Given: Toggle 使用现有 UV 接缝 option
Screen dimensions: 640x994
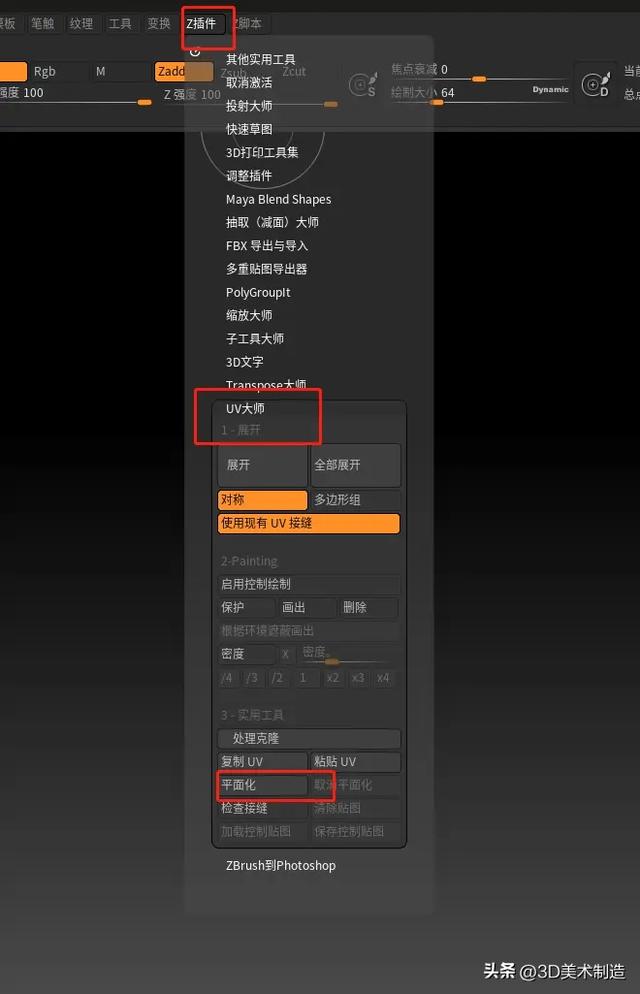Looking at the screenshot, I should (308, 523).
